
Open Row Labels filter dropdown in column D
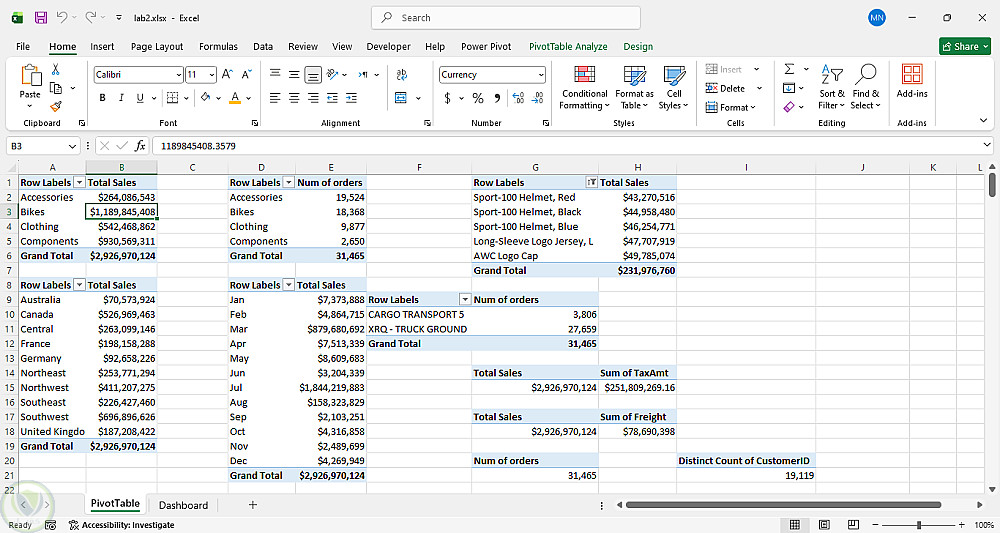pos(289,183)
